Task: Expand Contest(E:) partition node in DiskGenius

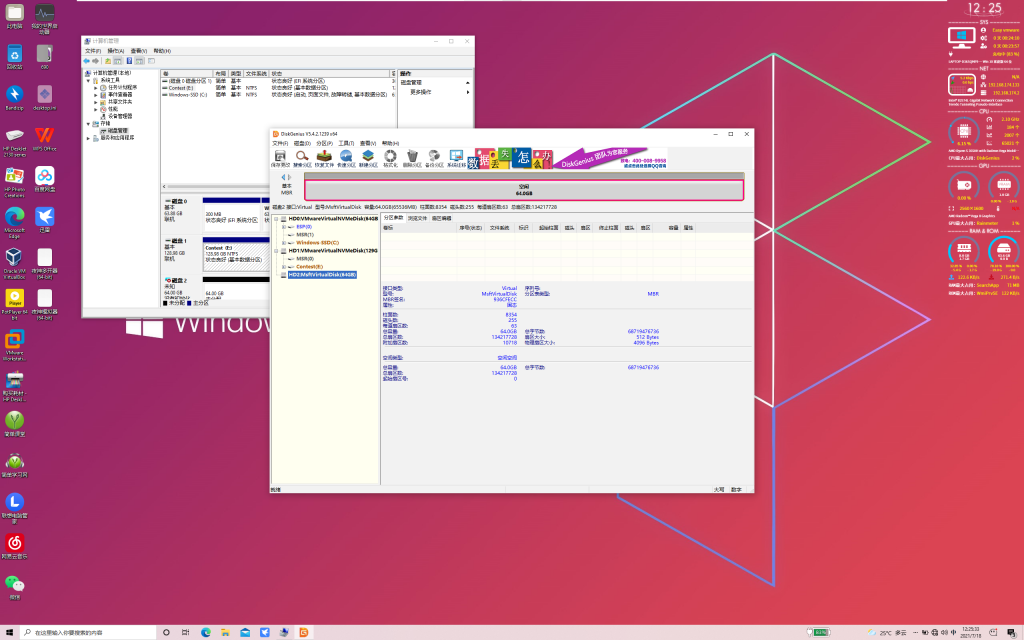Action: click(x=284, y=266)
